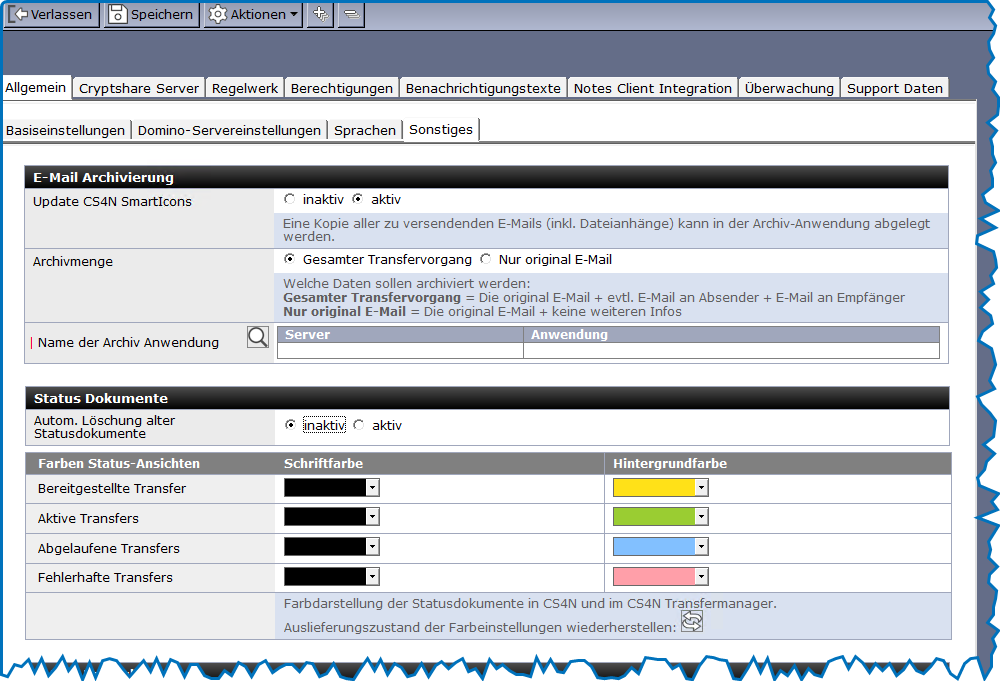Click the Verlassen exit button

52,14
